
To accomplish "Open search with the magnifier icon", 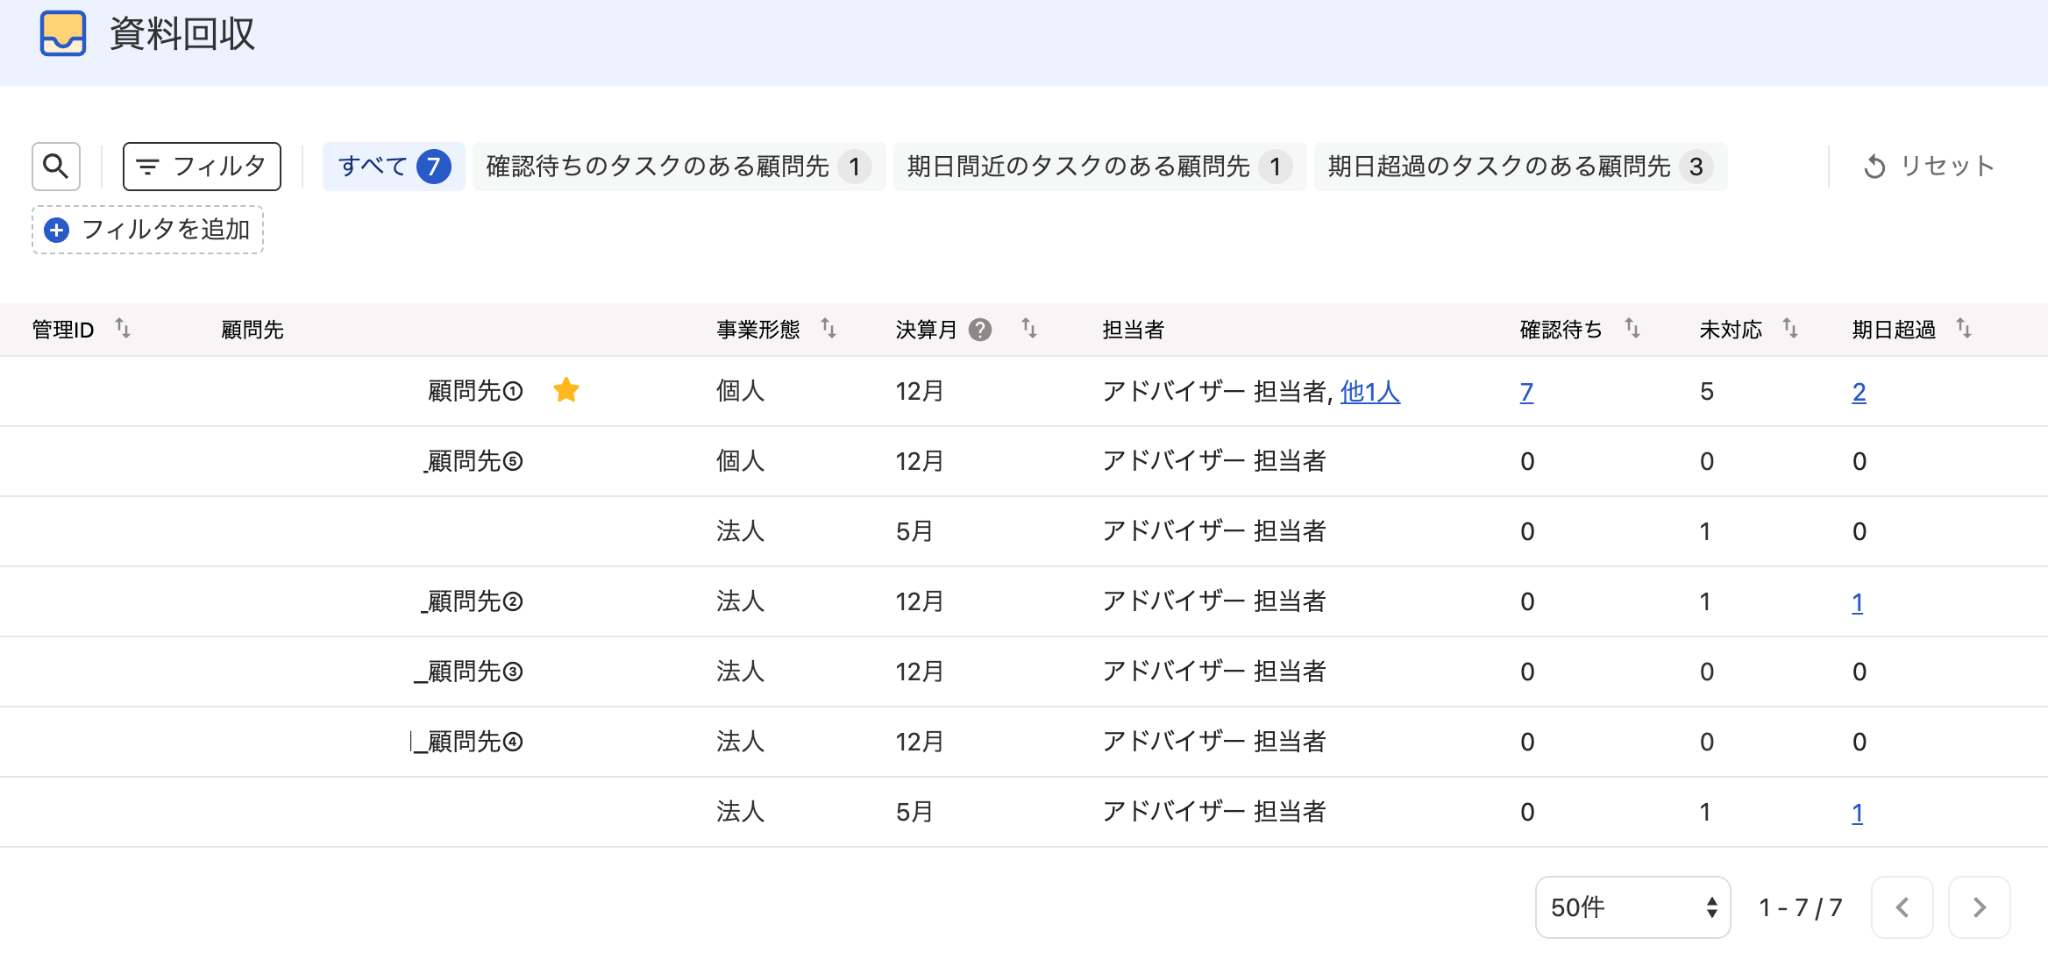I will (x=56, y=166).
